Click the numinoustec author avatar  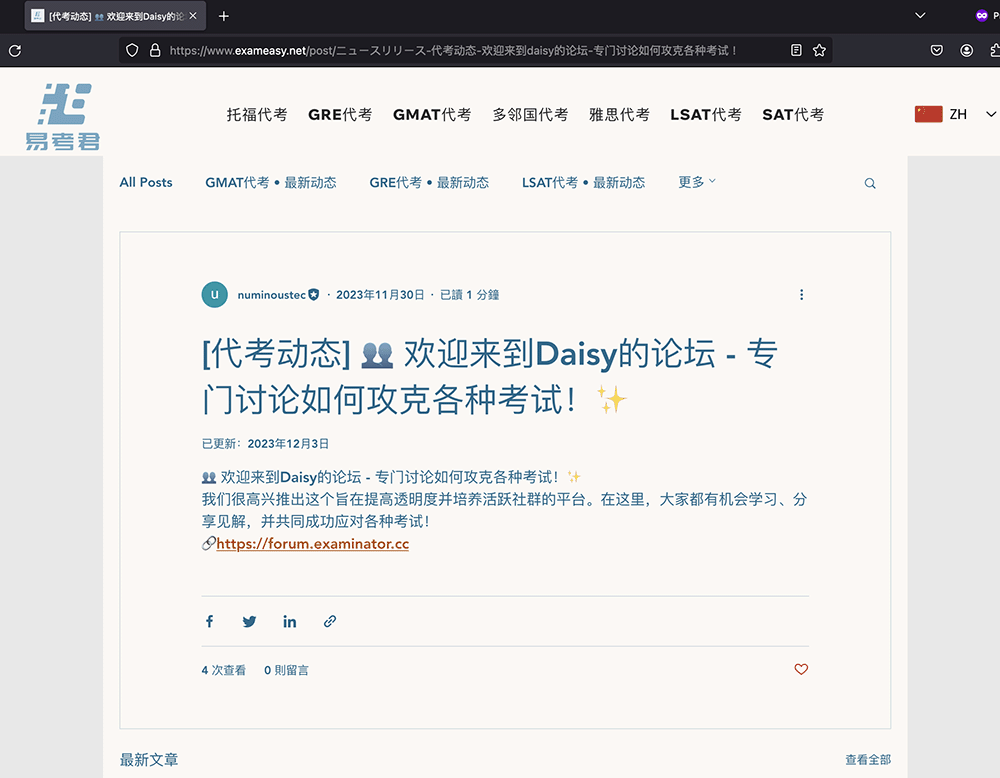pos(215,295)
